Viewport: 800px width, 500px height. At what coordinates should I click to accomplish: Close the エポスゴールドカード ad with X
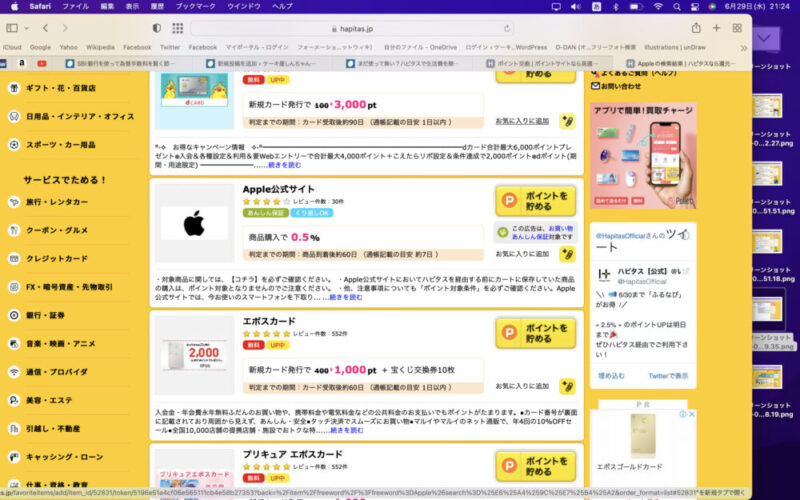click(x=692, y=414)
